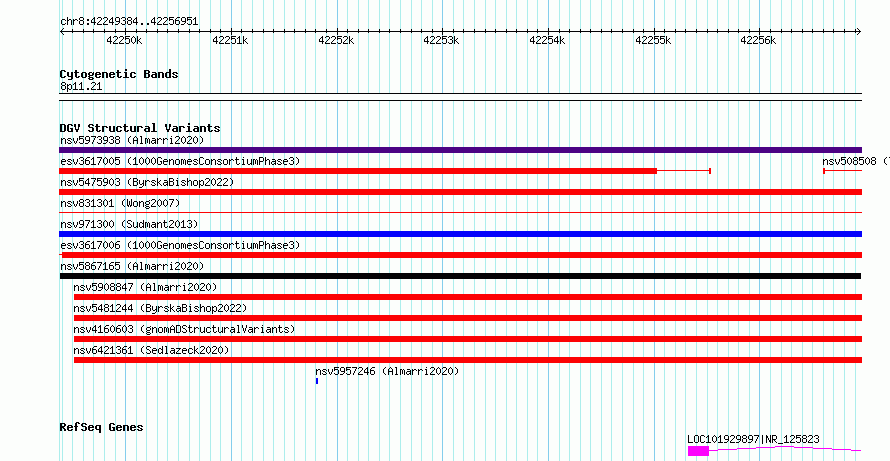Click the nsv5973938 (Almarri2020) label
This screenshot has width=890, height=461.
point(132,140)
